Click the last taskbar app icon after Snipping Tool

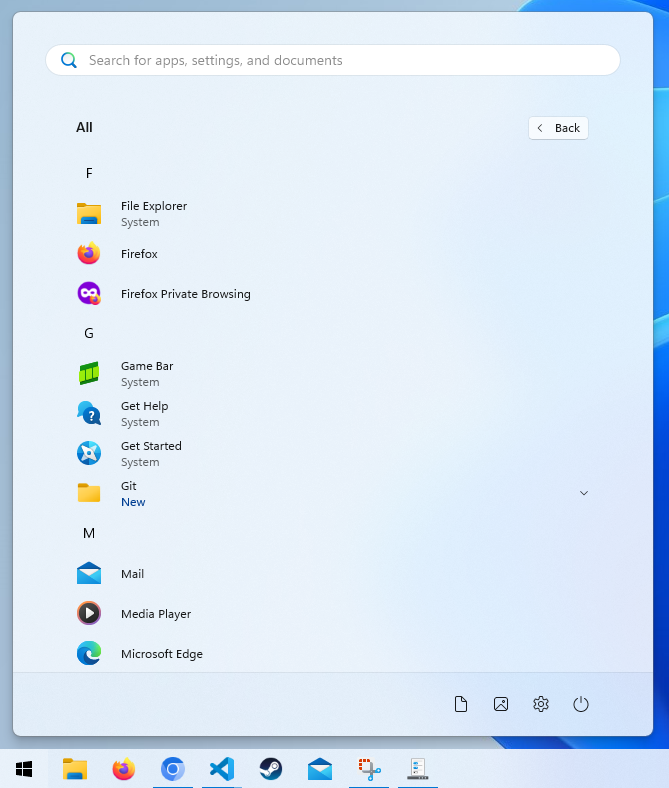click(x=418, y=769)
